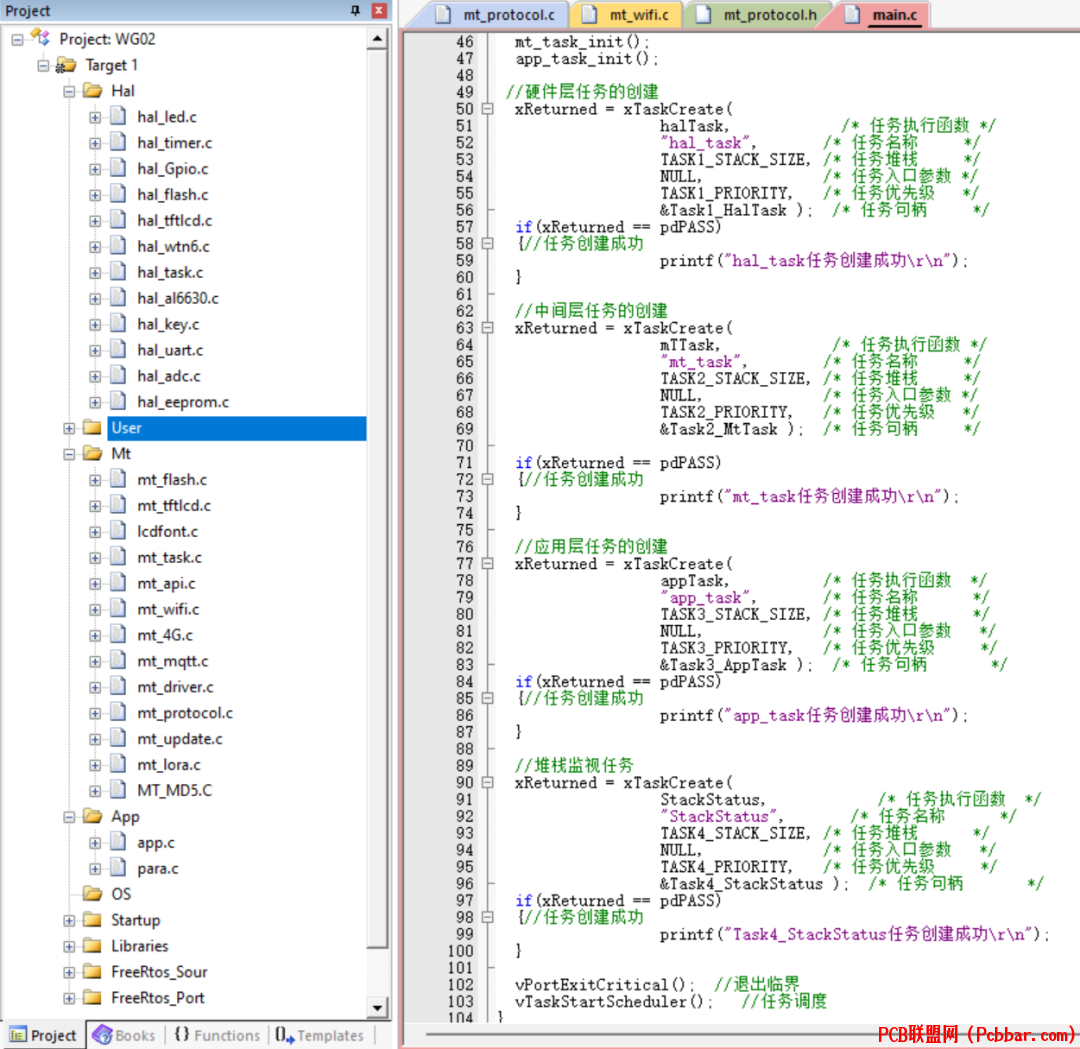The width and height of the screenshot is (1080, 1049).
Task: Collapse the Target 1 node
Action: 43,65
